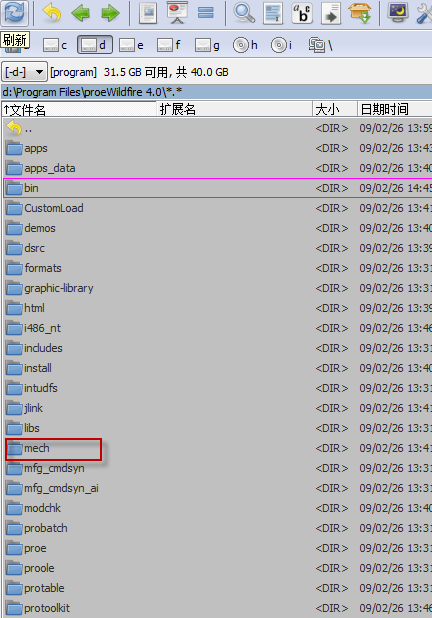The width and height of the screenshot is (432, 618).
Task: Open the abc multi-rename tool icon
Action: [302, 13]
